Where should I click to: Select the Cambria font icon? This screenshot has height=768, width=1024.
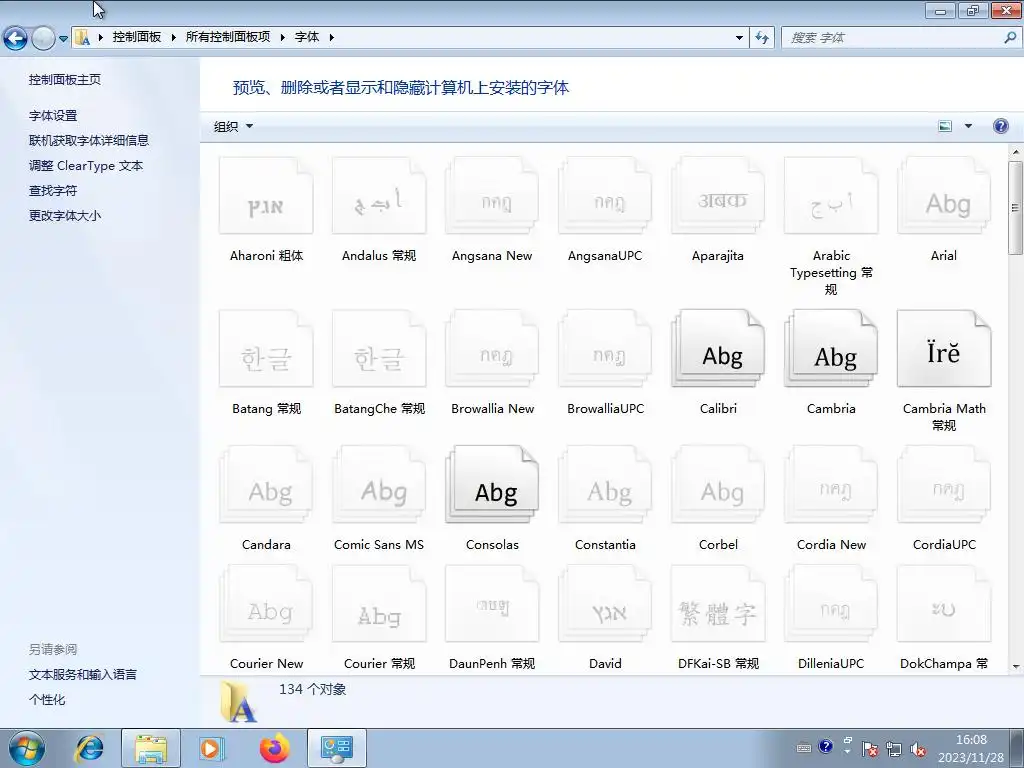tap(831, 349)
